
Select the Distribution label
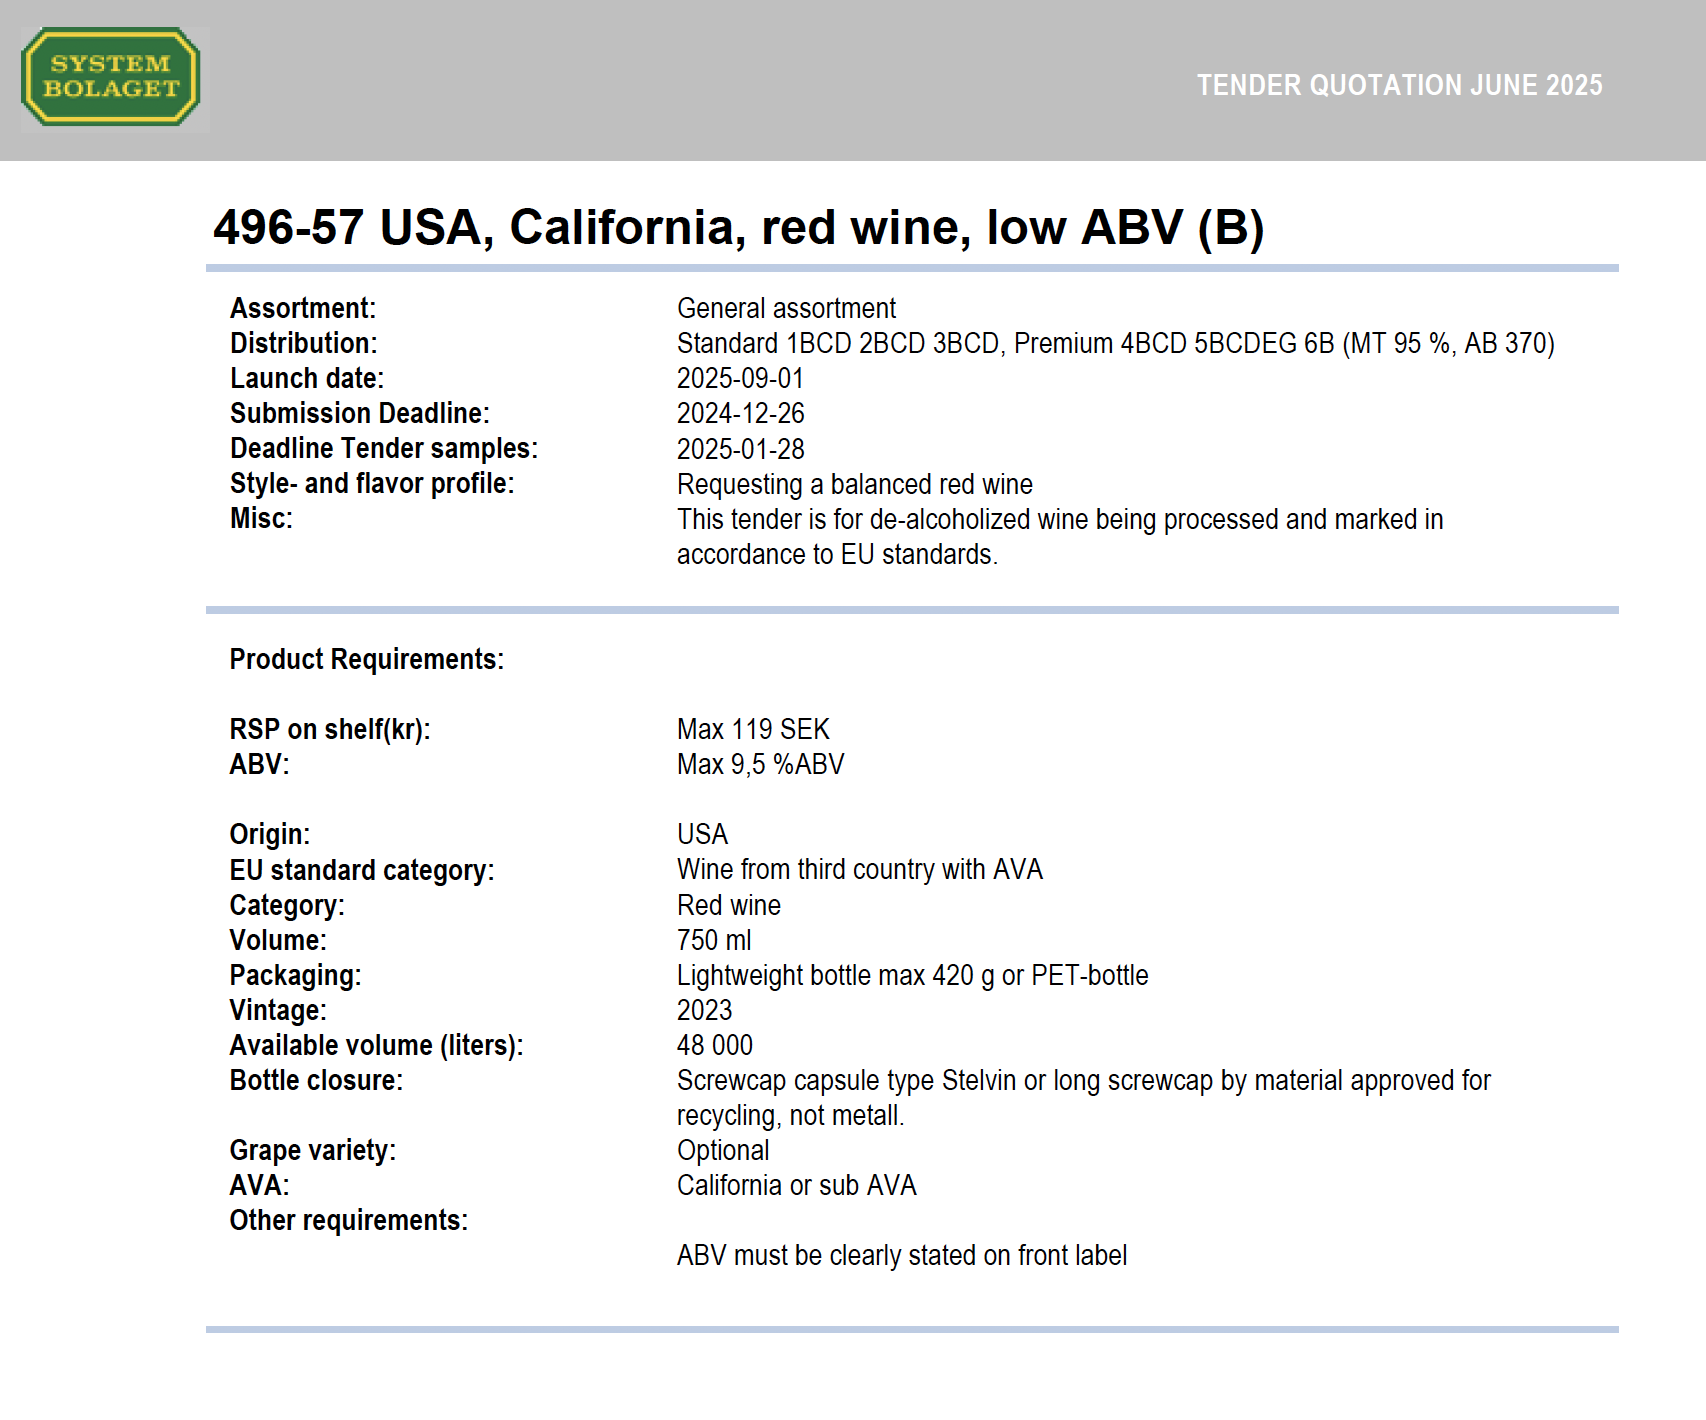[x=303, y=343]
